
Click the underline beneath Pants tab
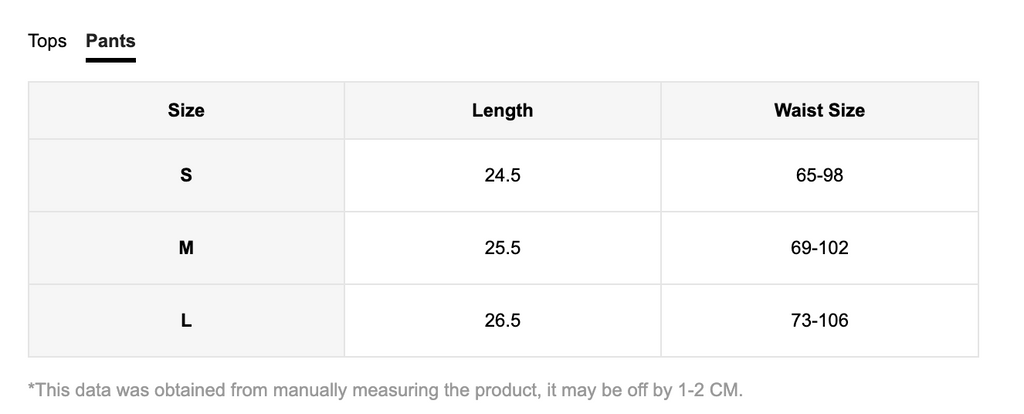(110, 60)
